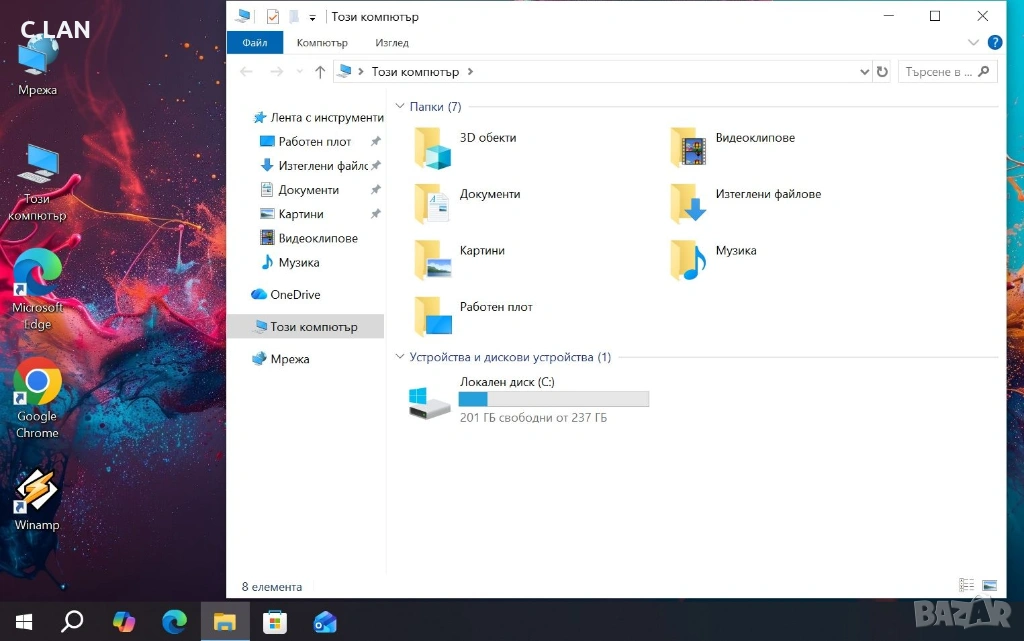
Task: Collapse the Папки (7) group
Action: pyautogui.click(x=401, y=107)
